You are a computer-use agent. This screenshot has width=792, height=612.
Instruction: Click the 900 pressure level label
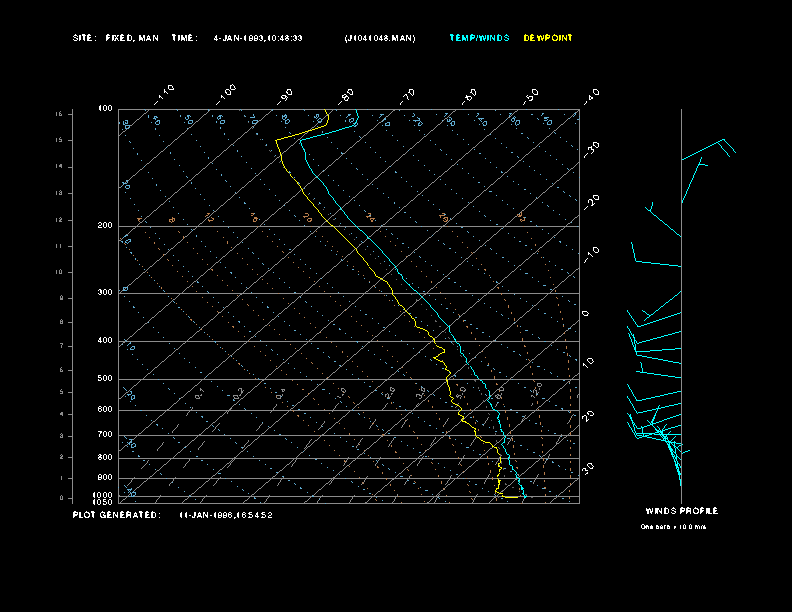coord(105,477)
